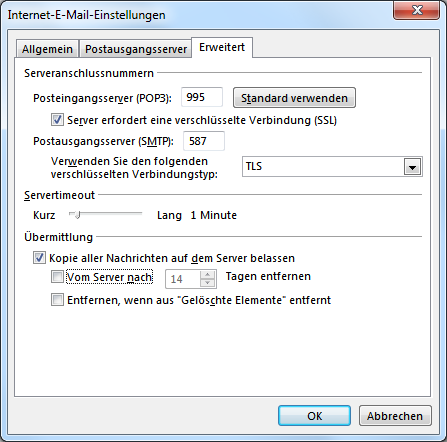Enable the Vom Server nach checkbox

tap(57, 277)
